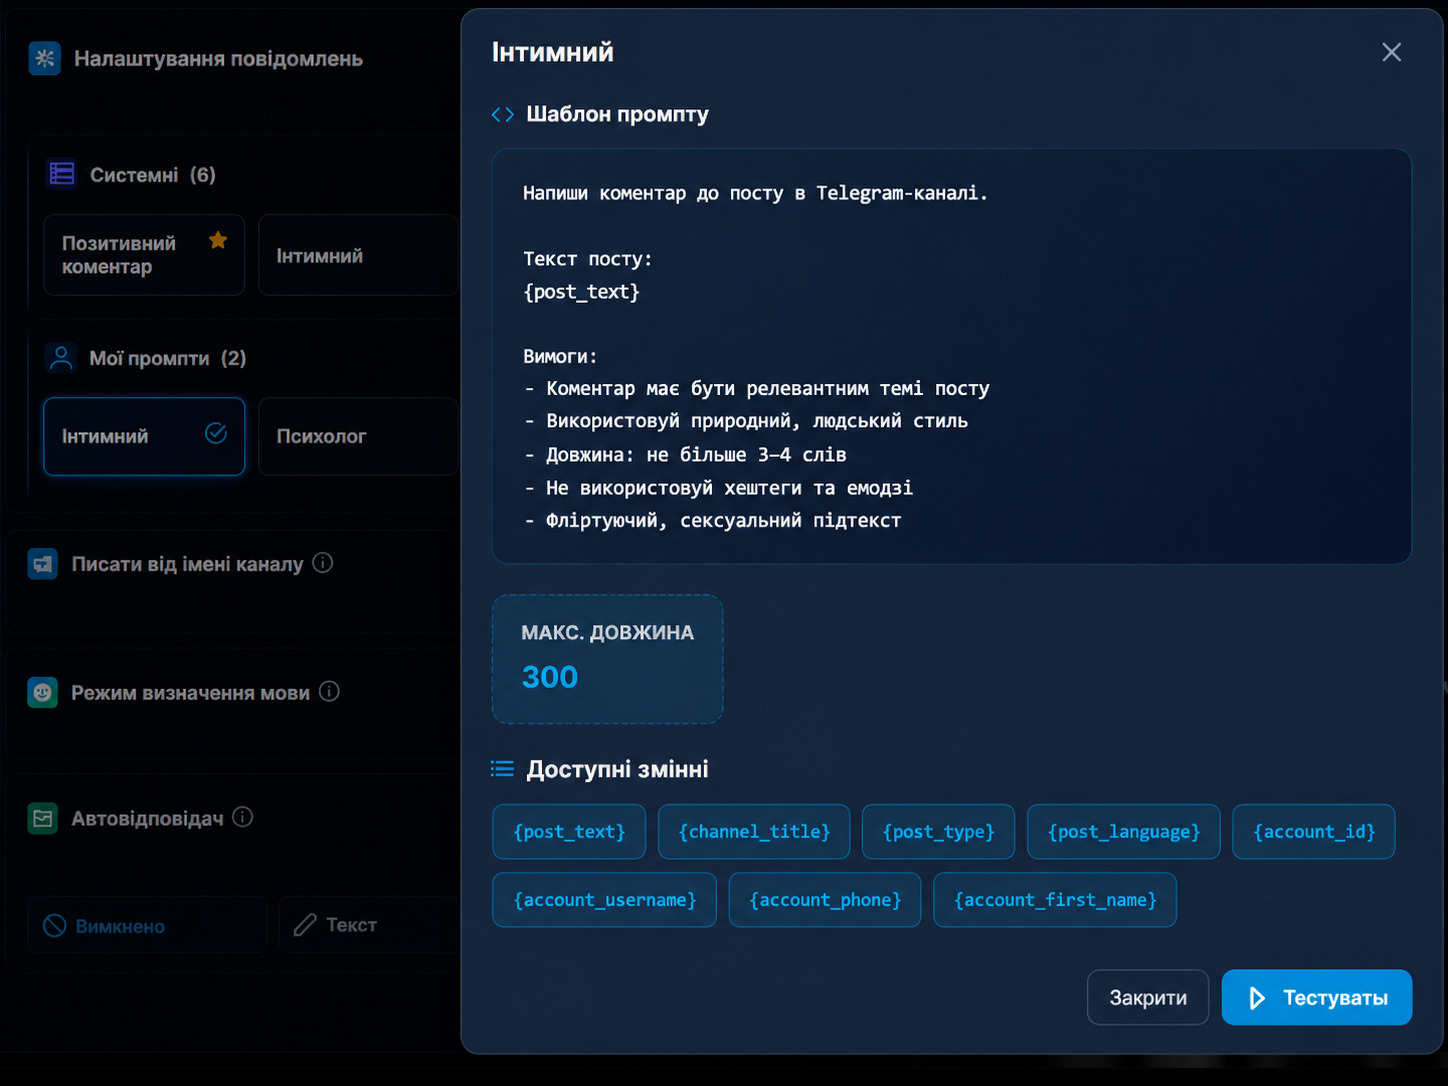Click the {post_language} variable chip
This screenshot has width=1448, height=1086.
(1124, 831)
